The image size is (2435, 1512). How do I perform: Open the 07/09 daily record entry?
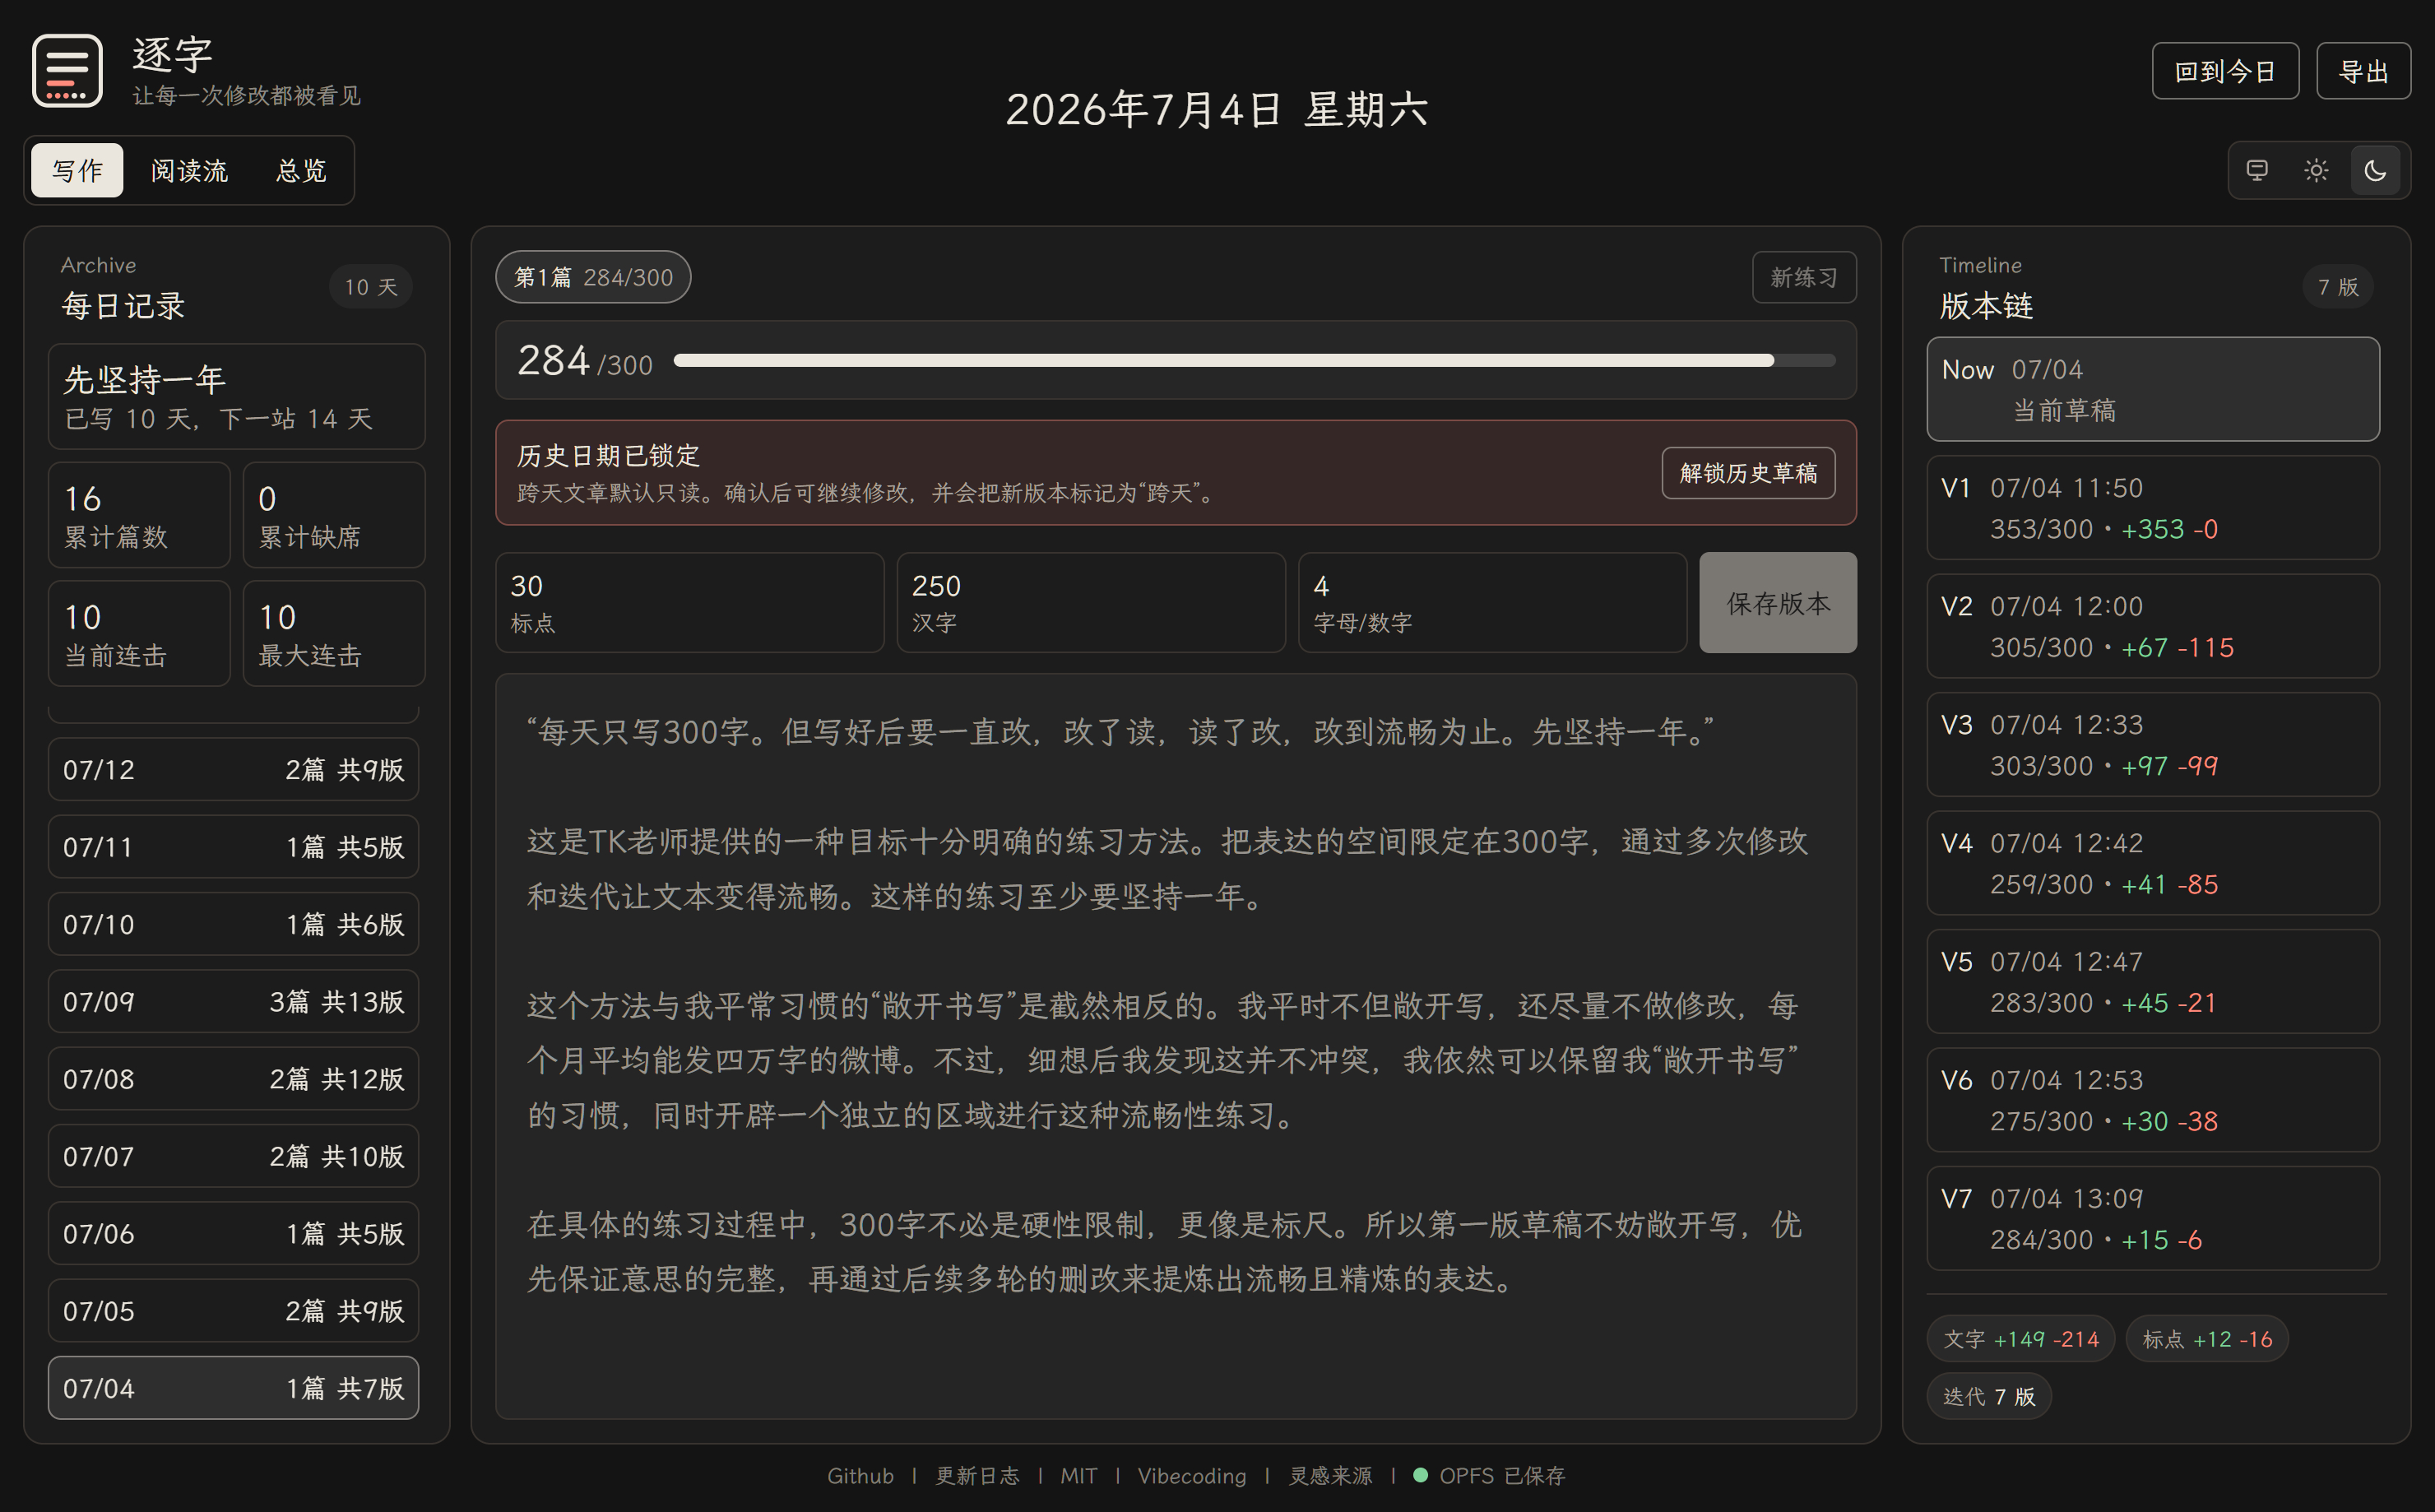(x=233, y=1001)
